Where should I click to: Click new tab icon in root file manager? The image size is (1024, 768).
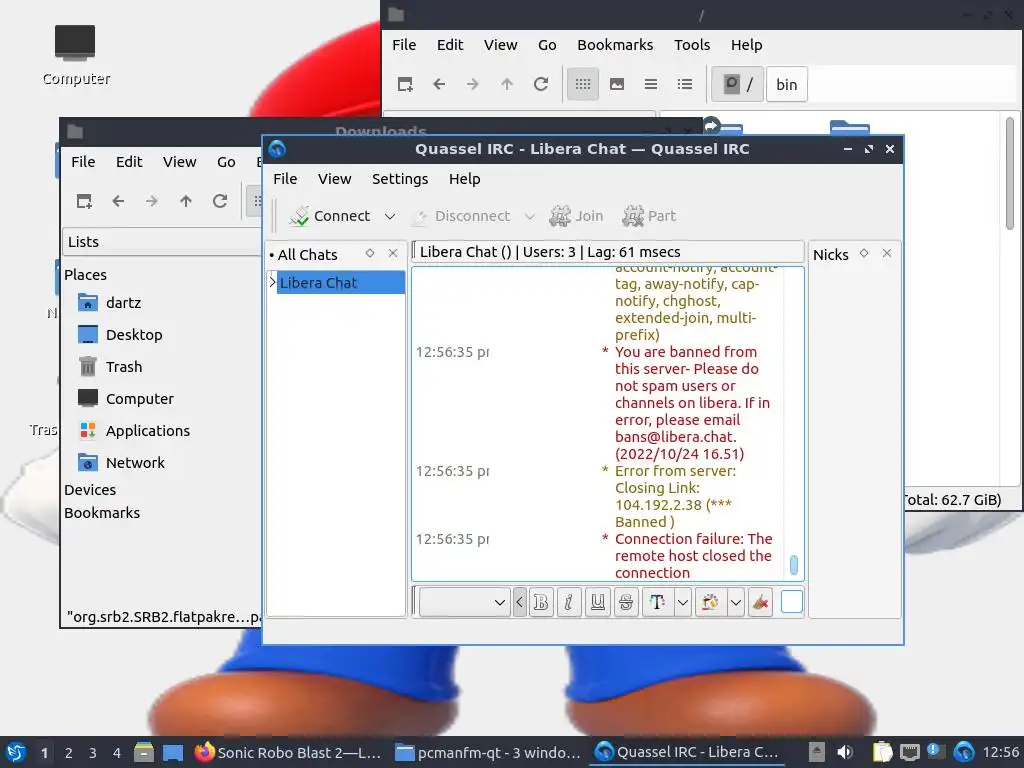(405, 84)
